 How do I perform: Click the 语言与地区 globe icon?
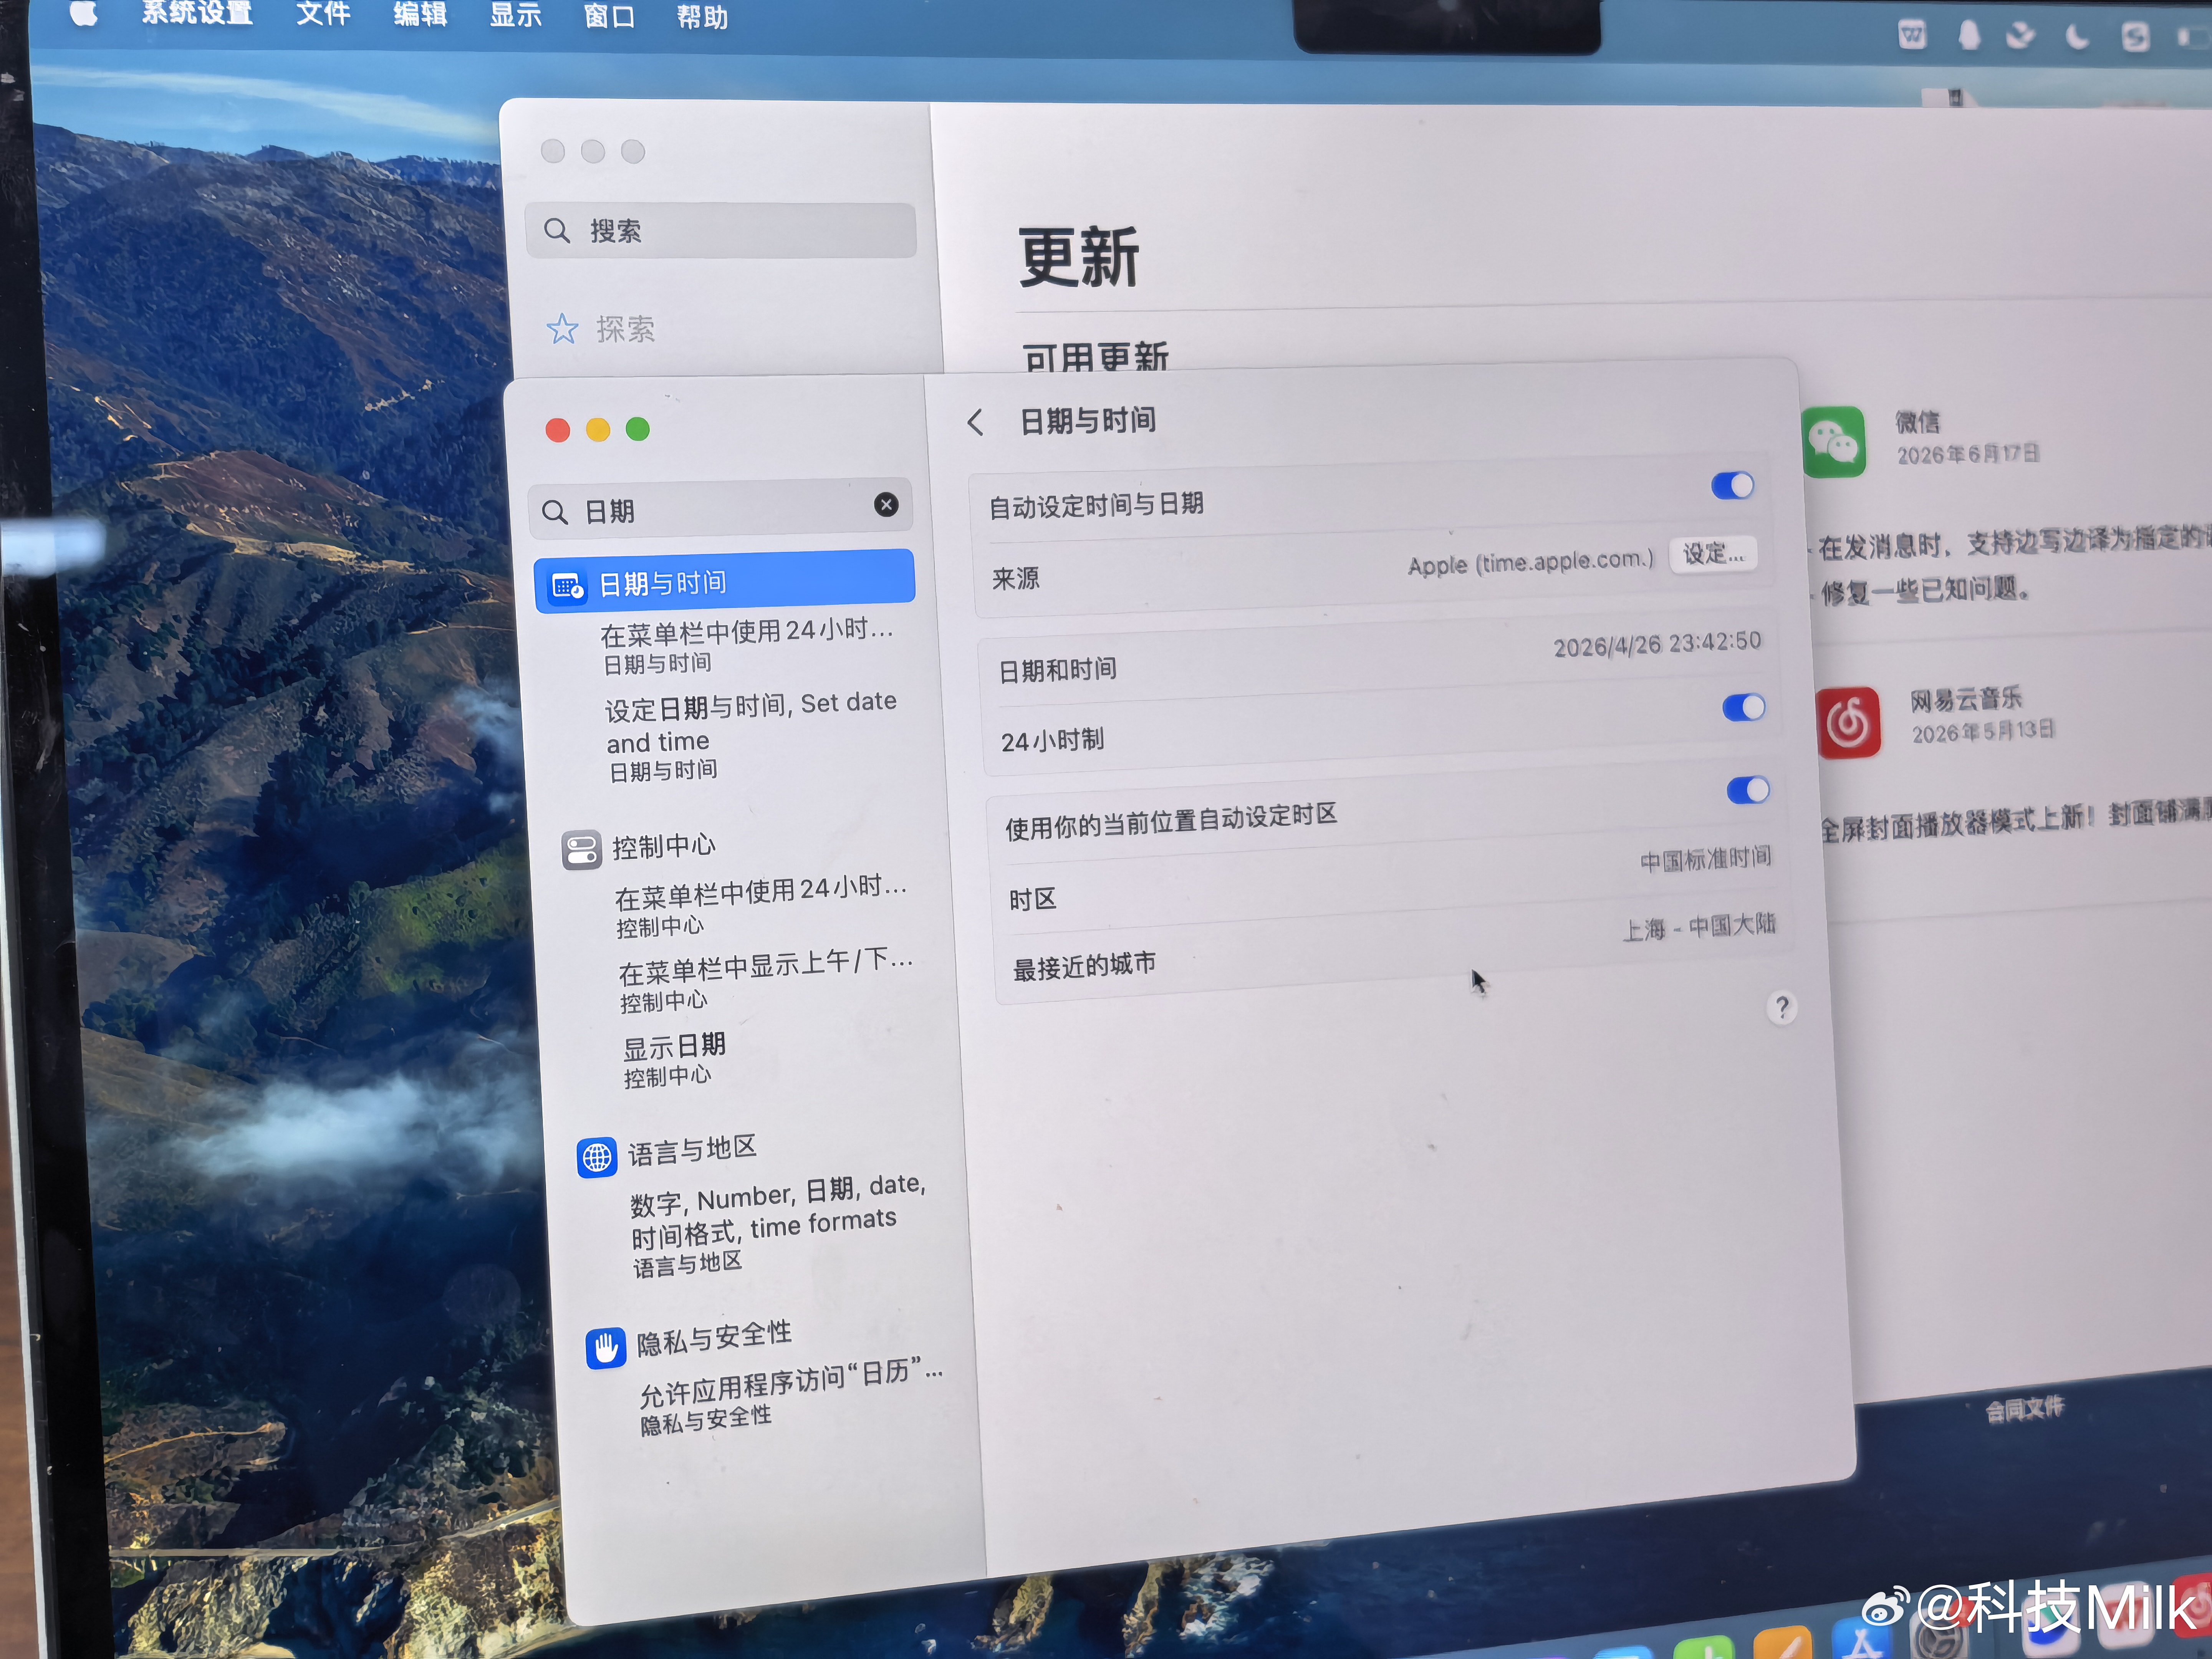click(597, 1158)
